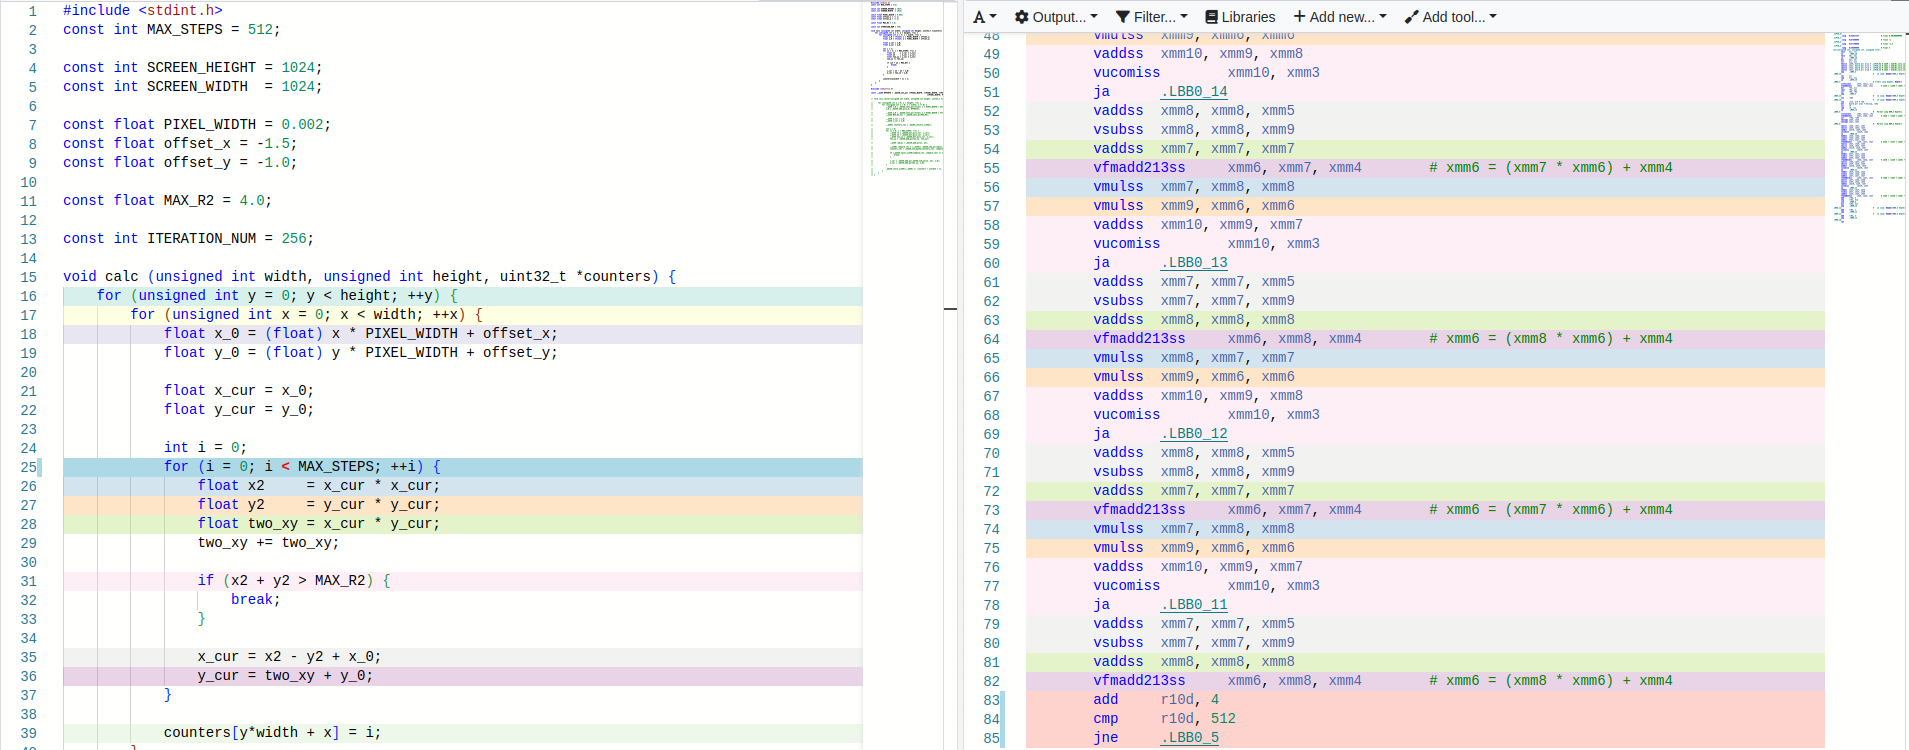Click the PIXEL_WIDTH = 0.002 declaration

click(x=197, y=124)
